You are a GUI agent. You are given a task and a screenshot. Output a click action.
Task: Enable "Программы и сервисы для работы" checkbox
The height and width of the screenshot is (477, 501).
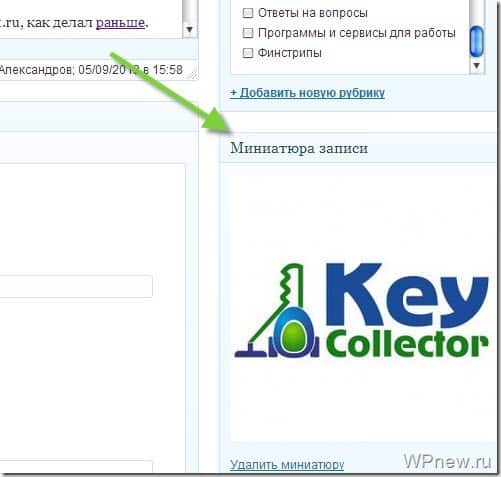pyautogui.click(x=248, y=33)
